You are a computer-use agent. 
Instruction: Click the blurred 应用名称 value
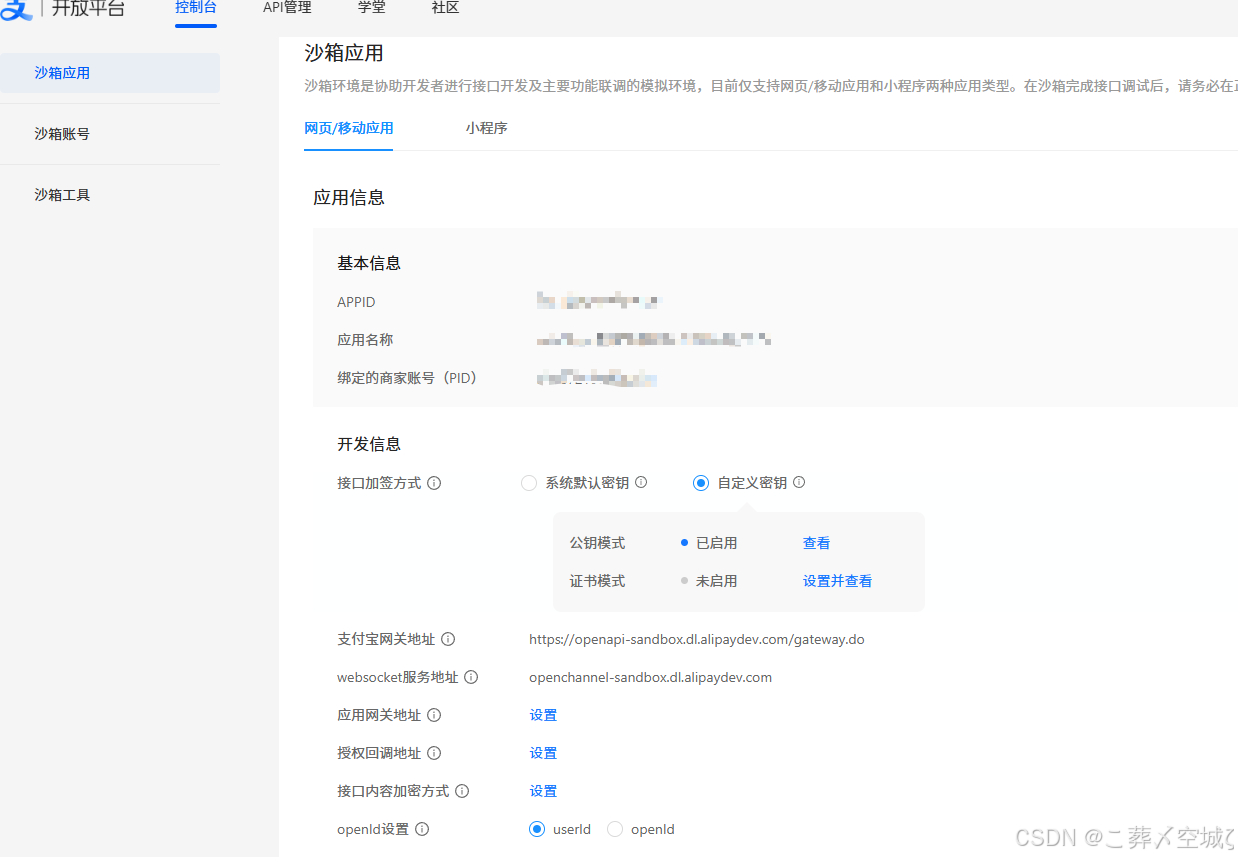tap(653, 340)
